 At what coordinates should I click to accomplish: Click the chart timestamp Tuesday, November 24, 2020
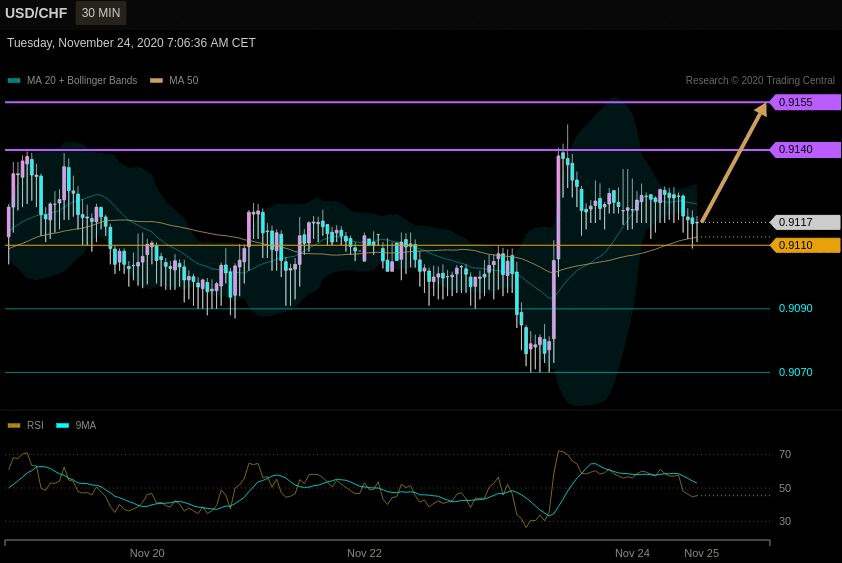pos(131,43)
